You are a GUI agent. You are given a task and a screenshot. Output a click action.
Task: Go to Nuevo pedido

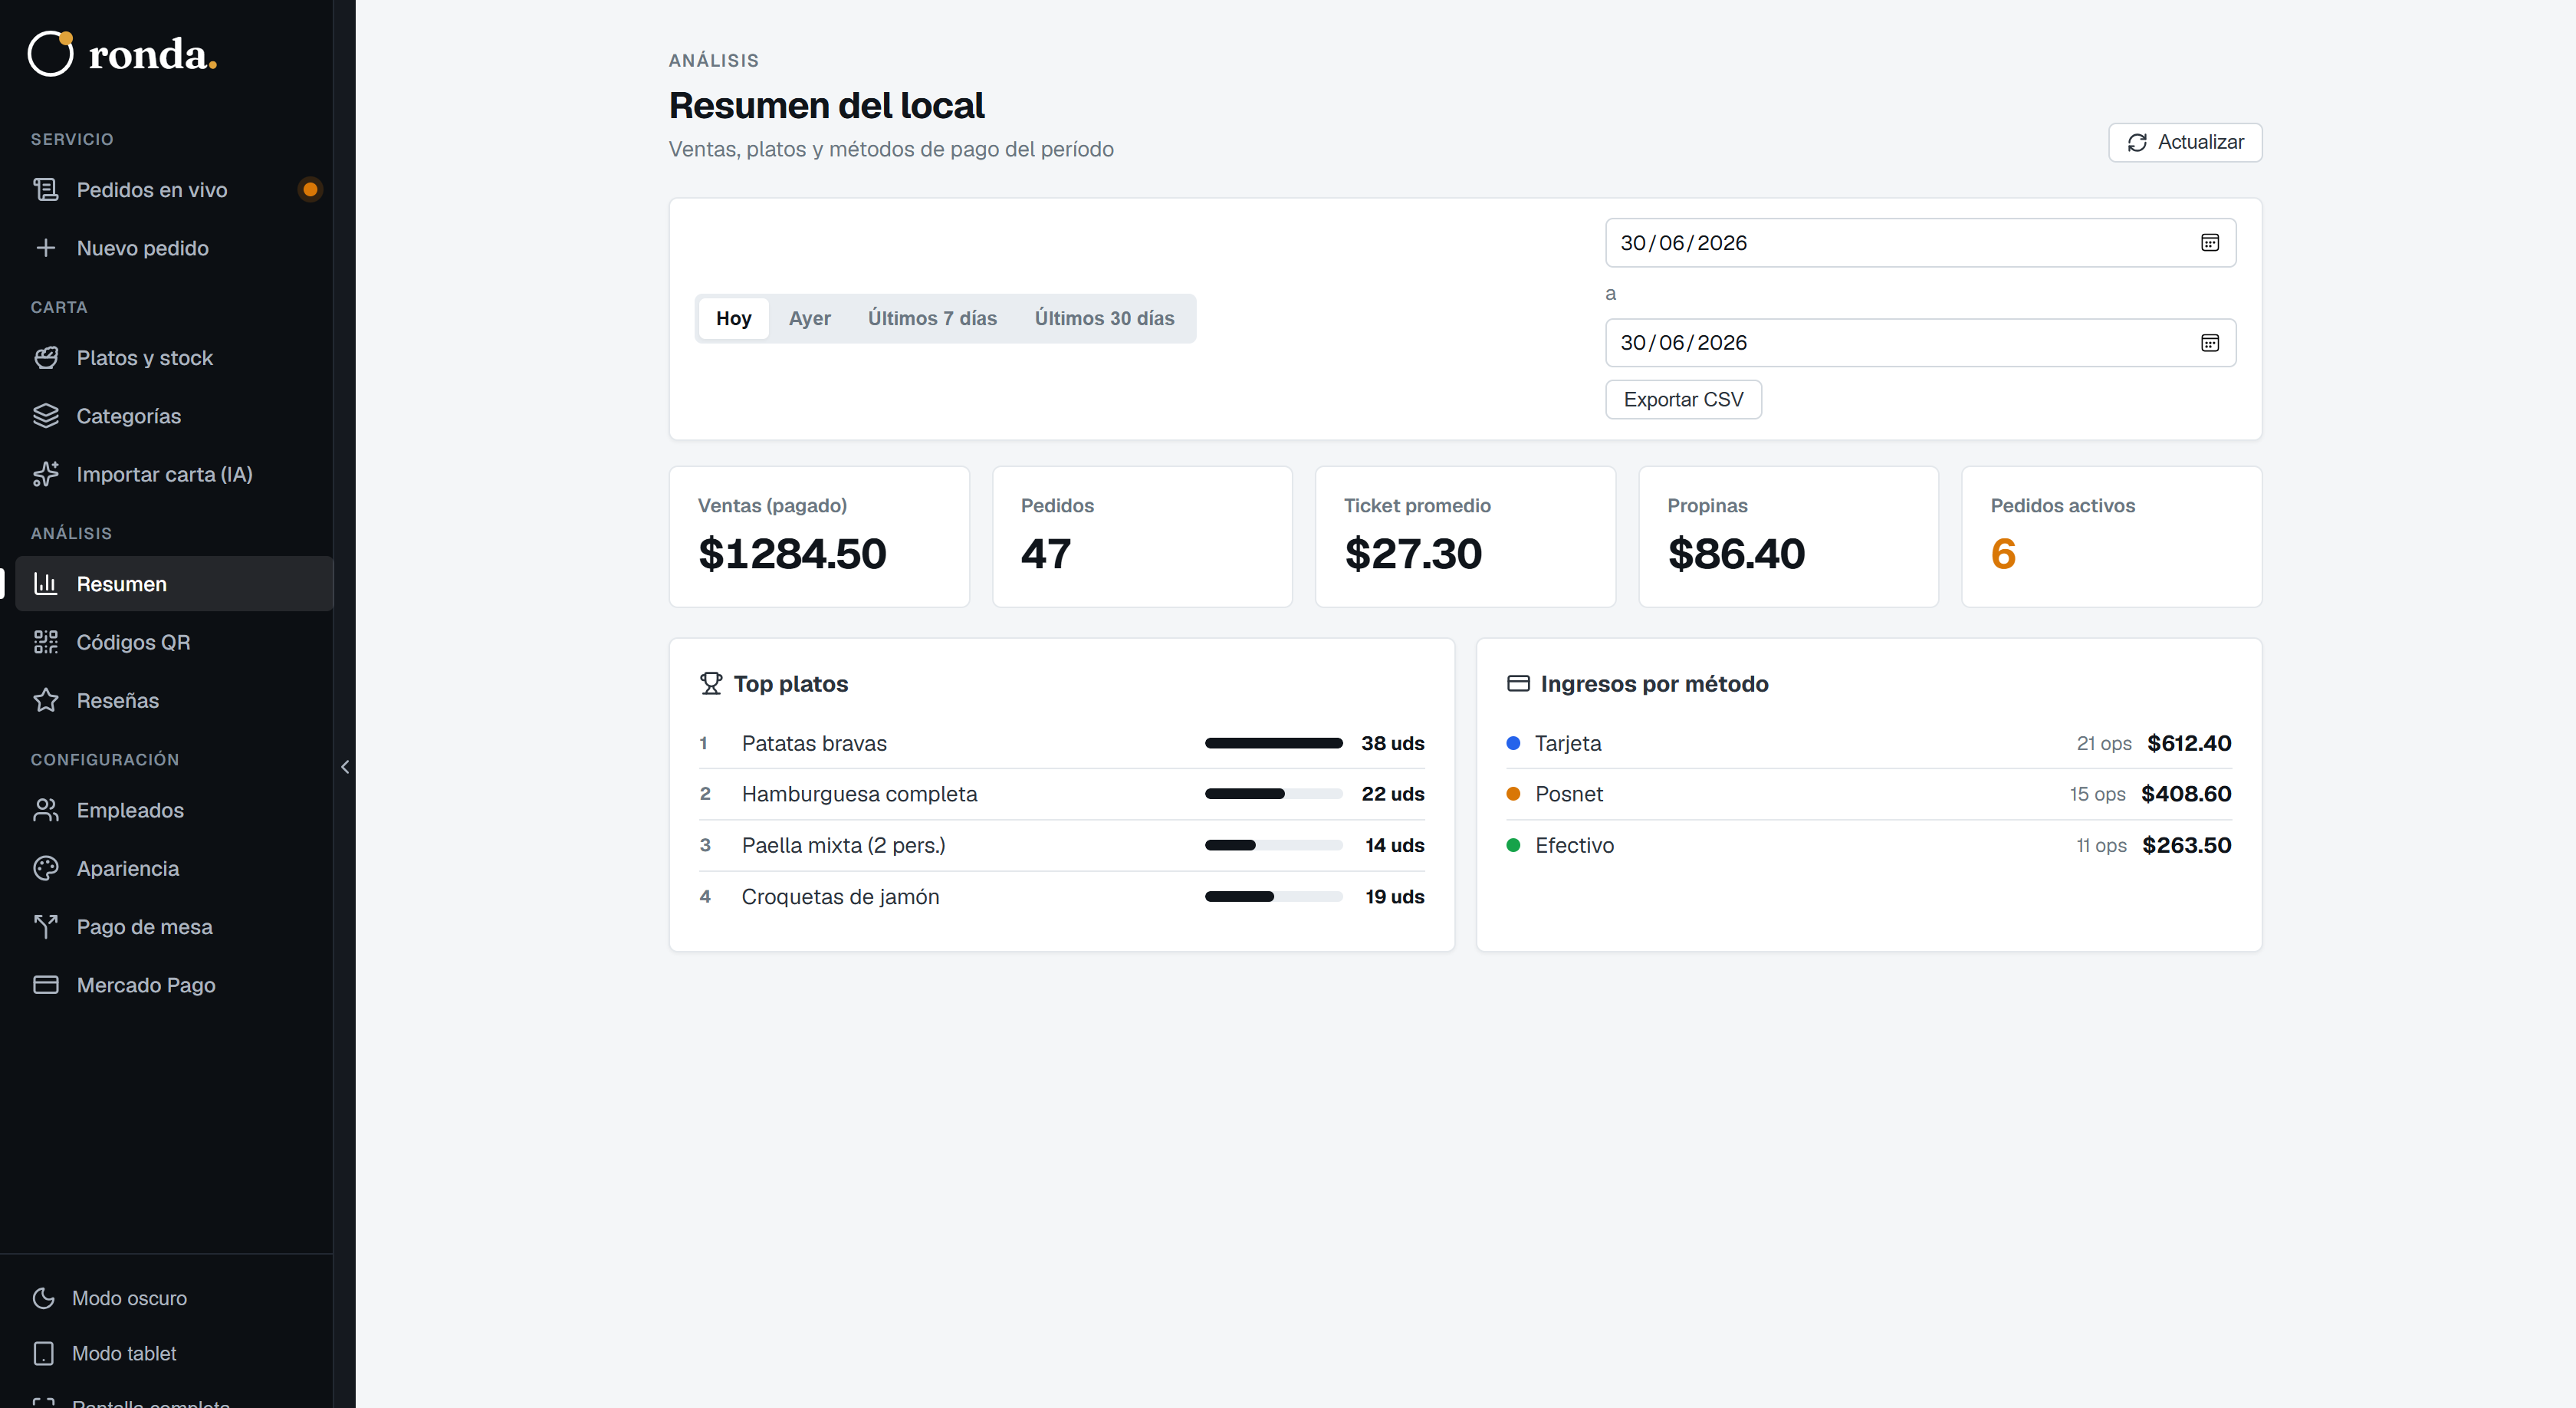174,247
